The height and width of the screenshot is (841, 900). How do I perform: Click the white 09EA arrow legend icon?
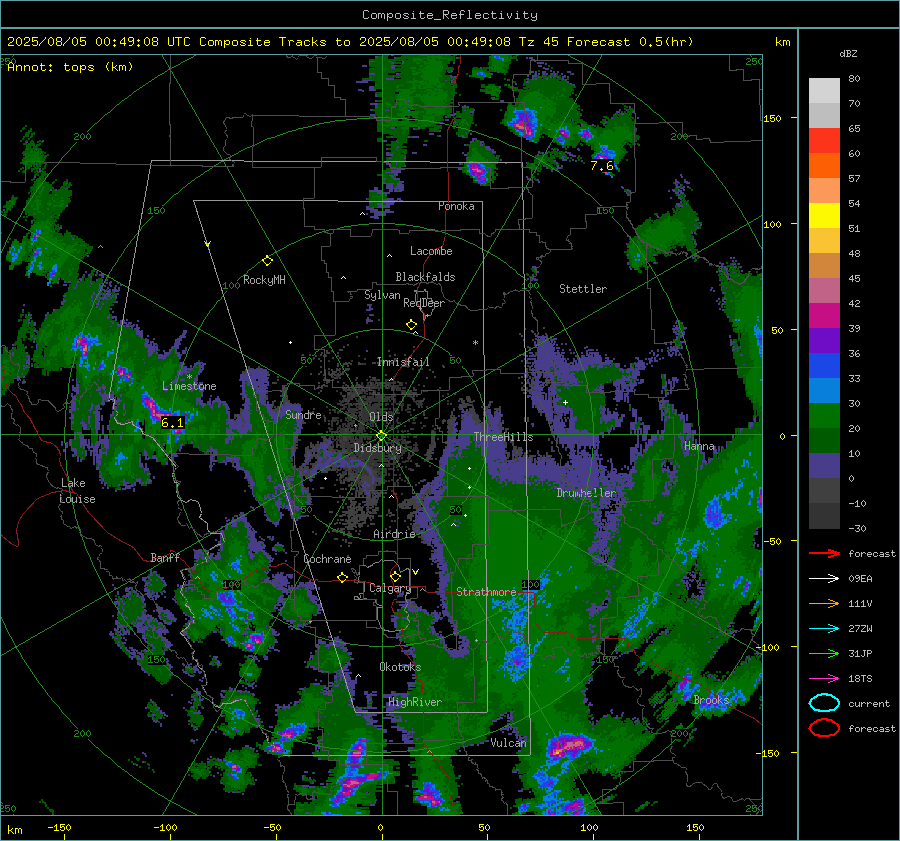pos(824,578)
